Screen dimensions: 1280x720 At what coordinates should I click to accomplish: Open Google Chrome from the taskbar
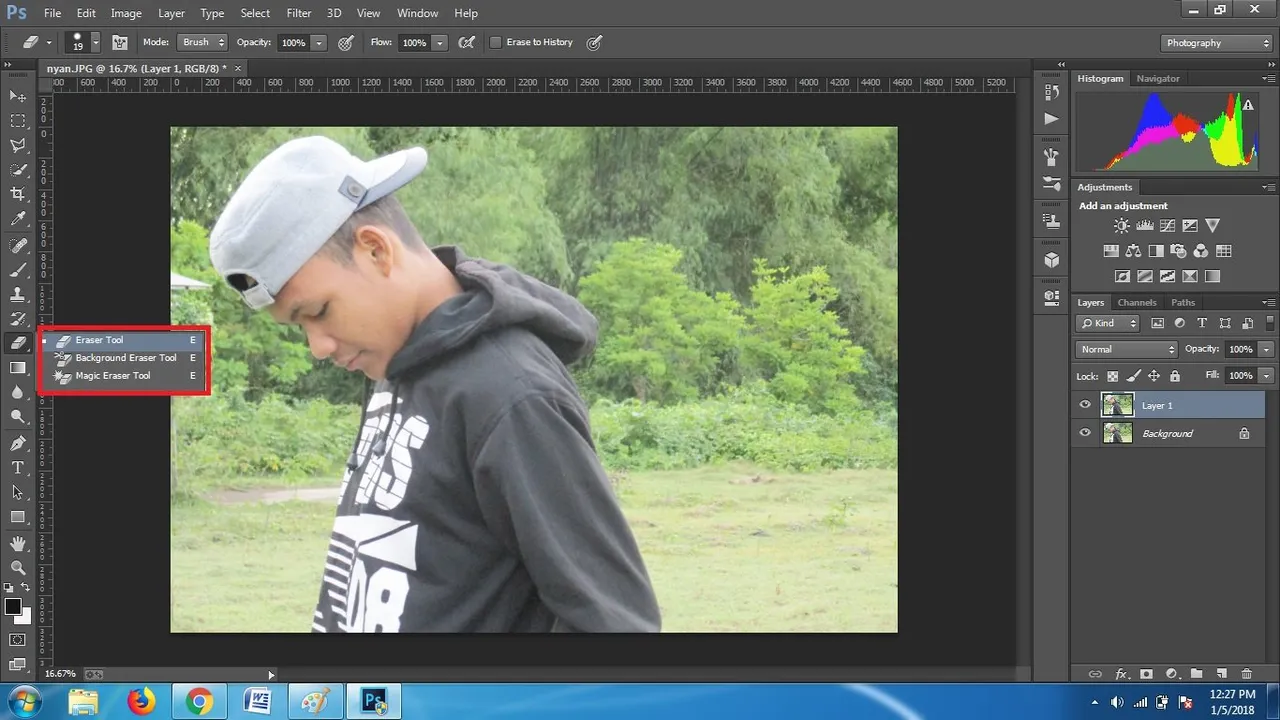tap(199, 702)
